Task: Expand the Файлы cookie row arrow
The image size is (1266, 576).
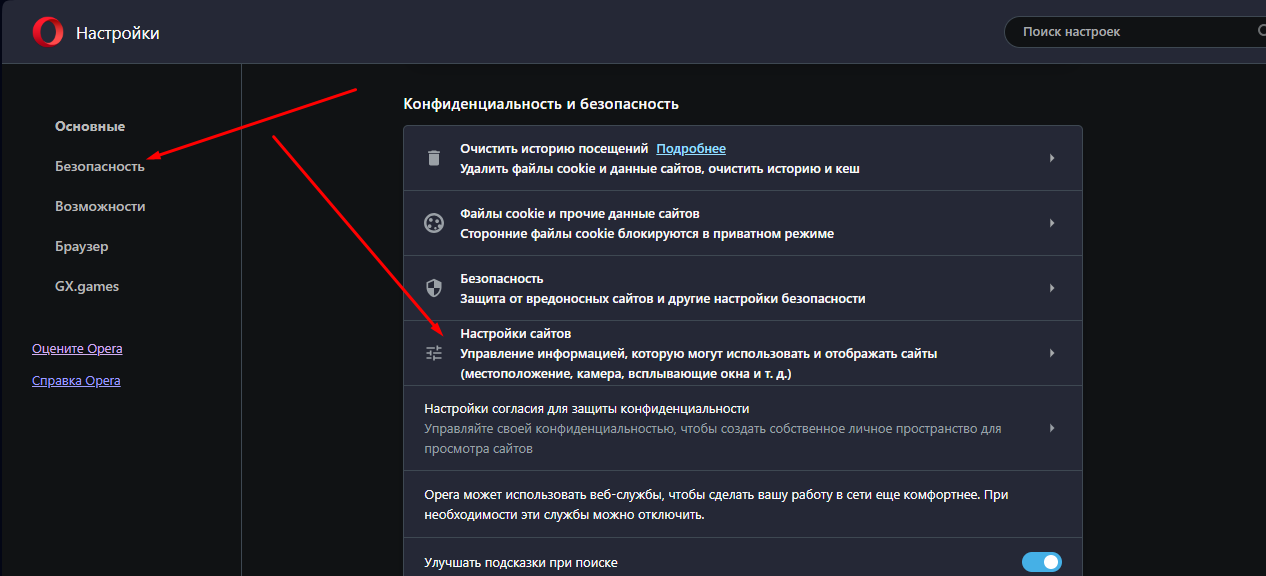Action: pos(1052,223)
